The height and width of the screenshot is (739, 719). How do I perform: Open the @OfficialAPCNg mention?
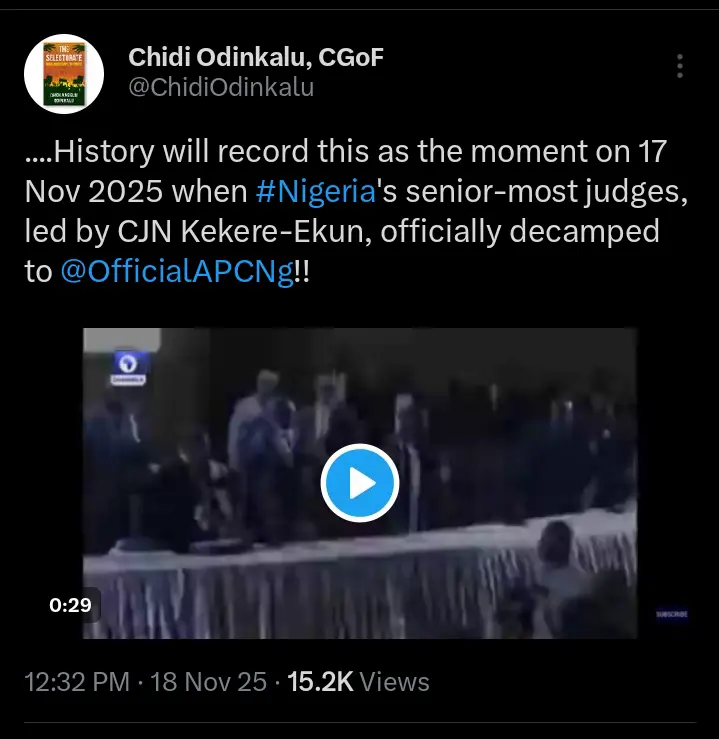tap(177, 272)
